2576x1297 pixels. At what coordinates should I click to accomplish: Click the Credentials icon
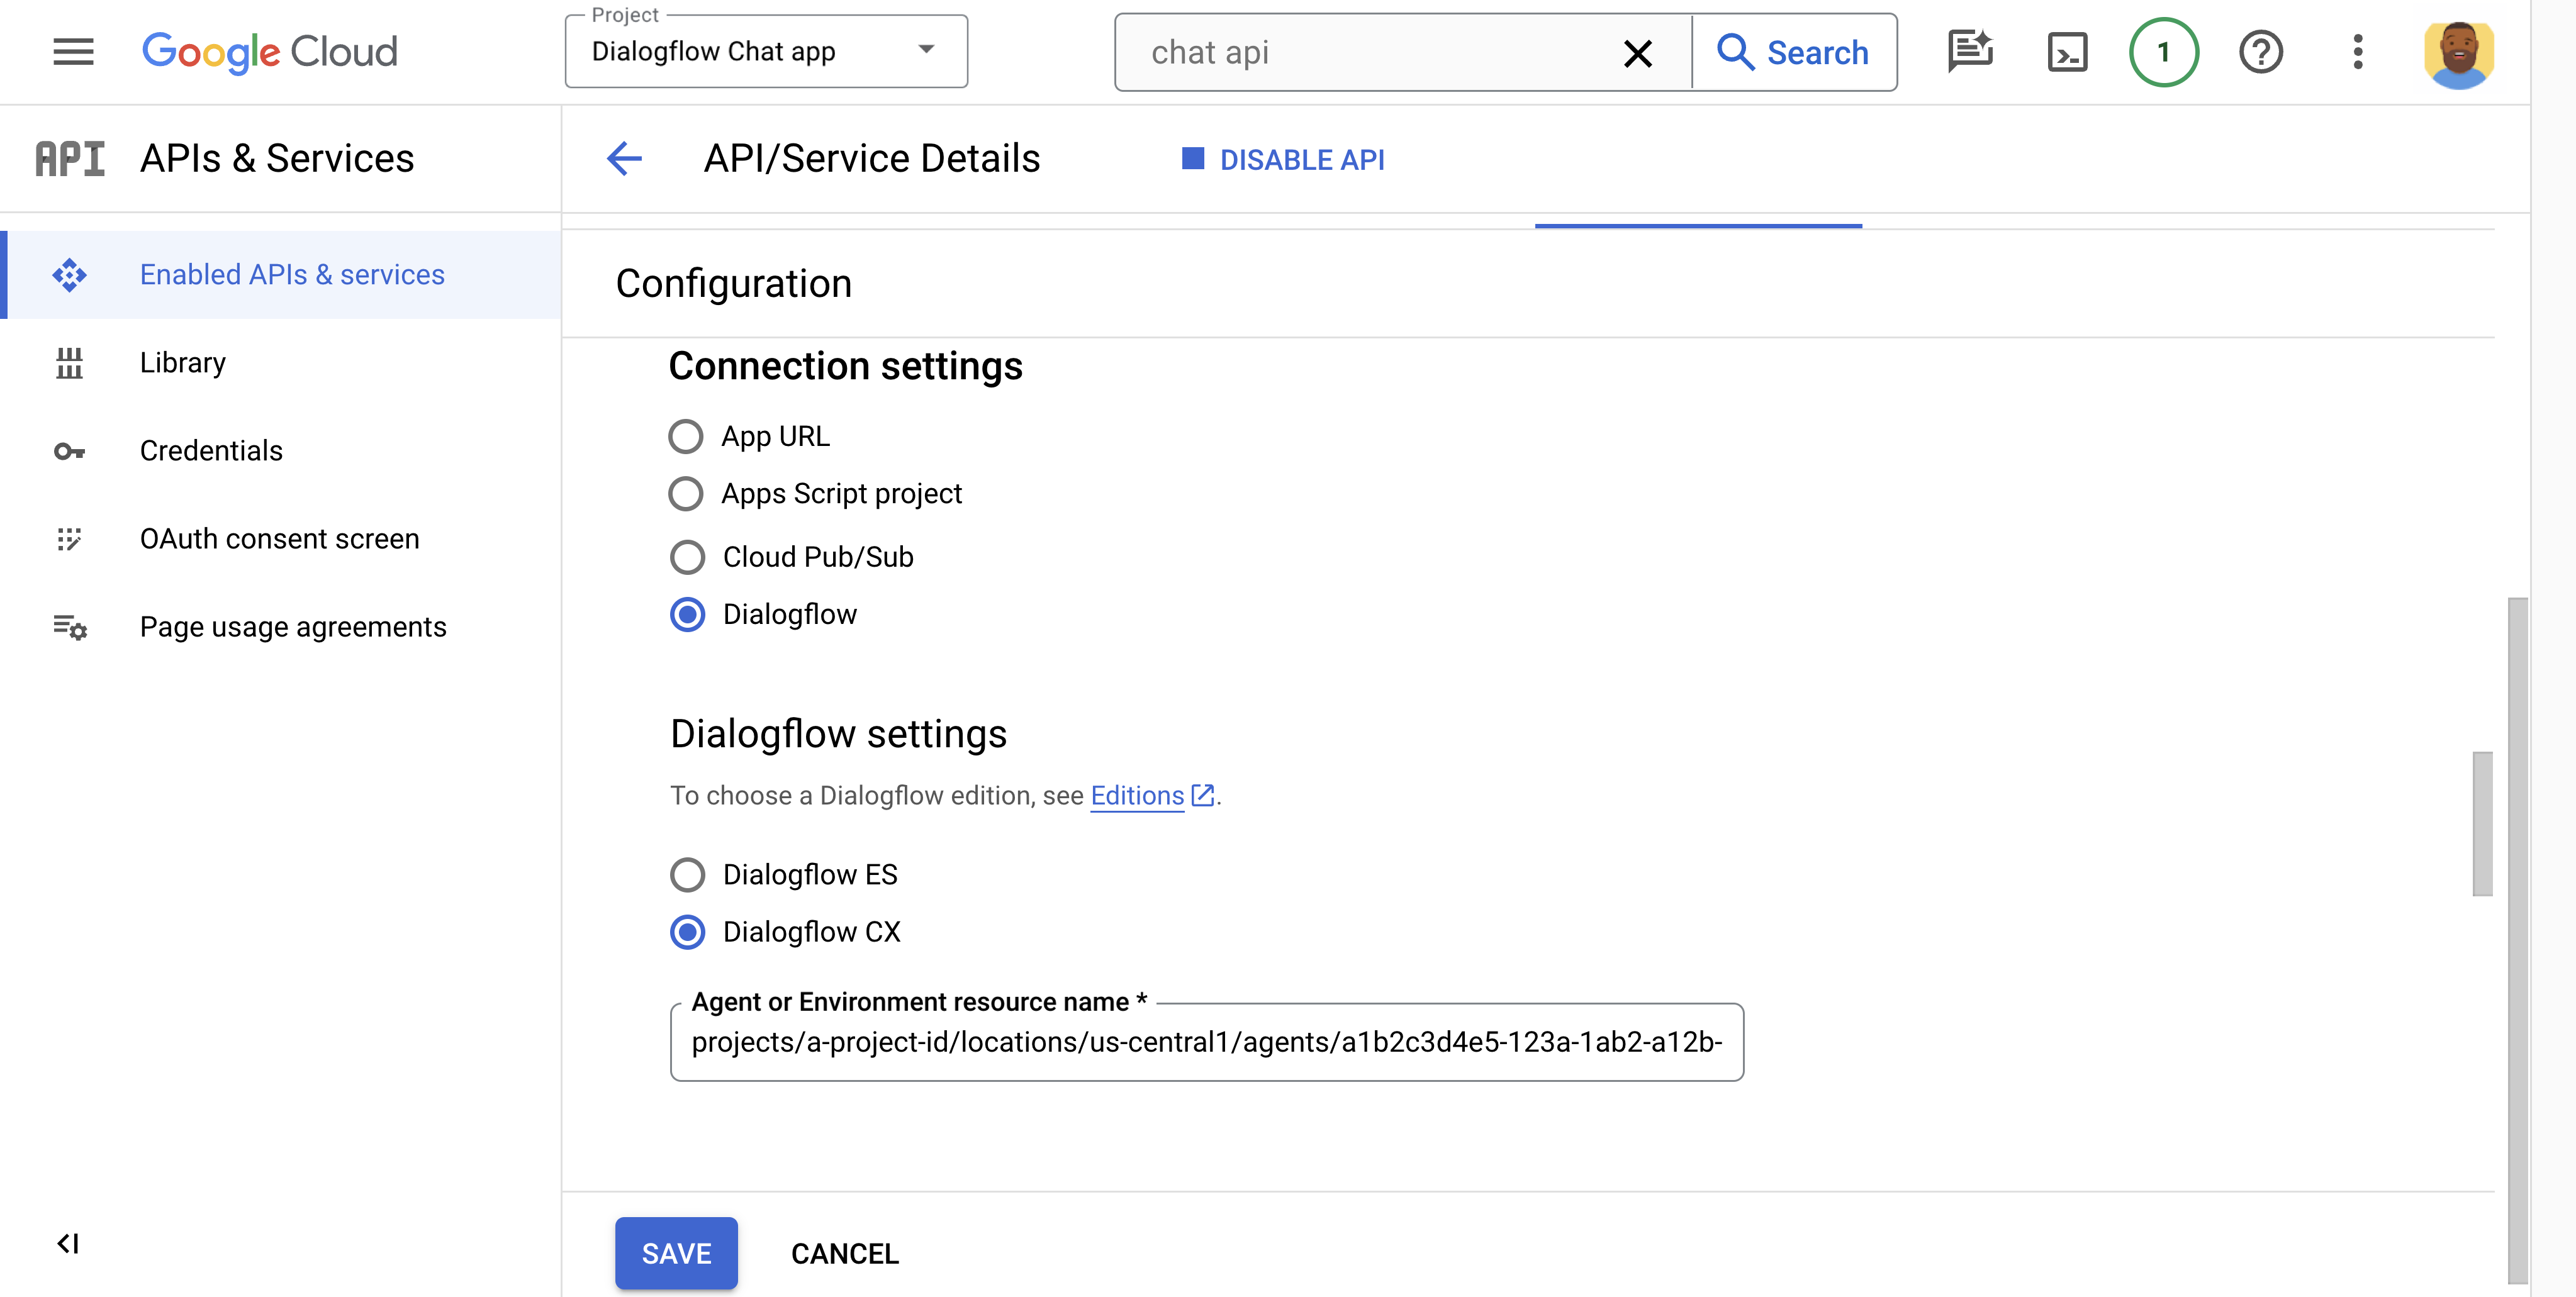click(69, 450)
